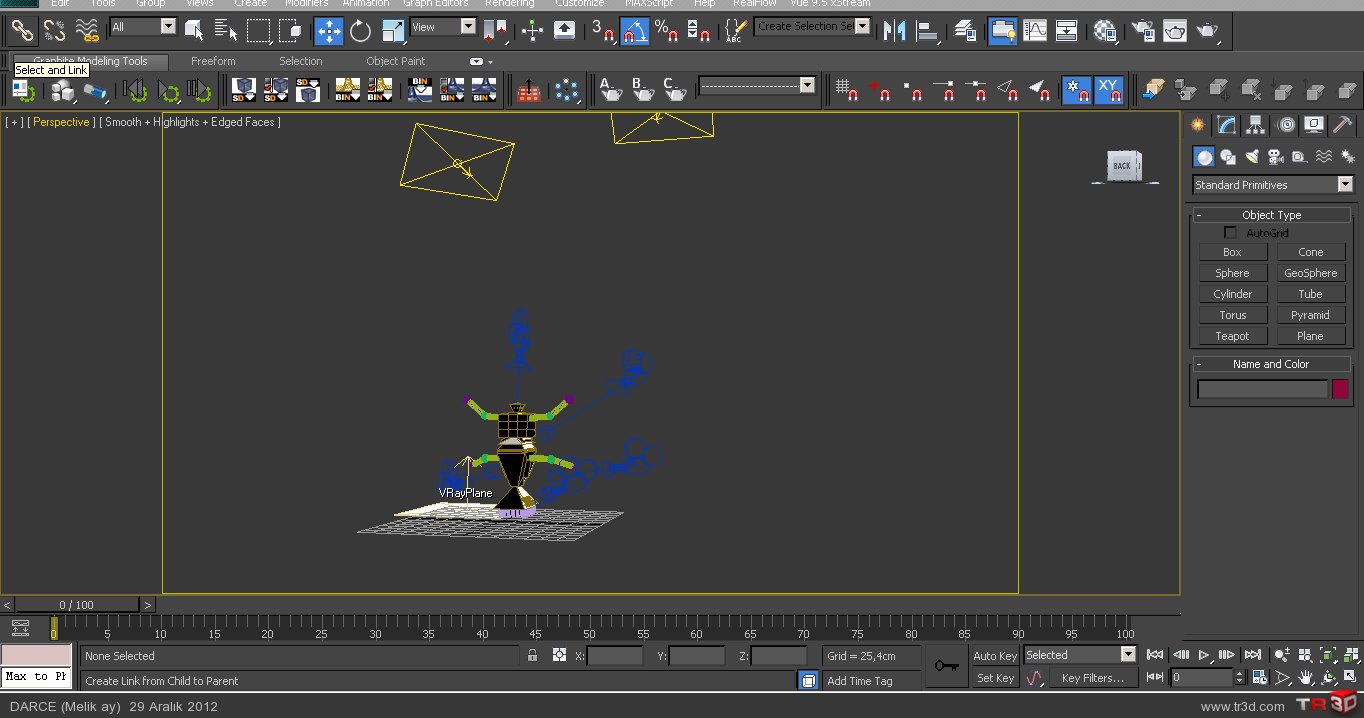Open the object color swatch

tap(1340, 390)
